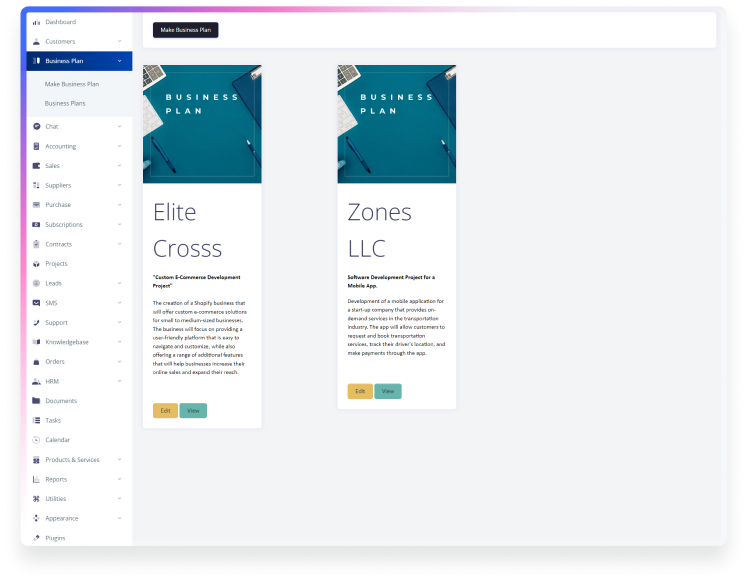Click the Subscriptions icon
The width and height of the screenshot is (747, 581).
click(36, 224)
